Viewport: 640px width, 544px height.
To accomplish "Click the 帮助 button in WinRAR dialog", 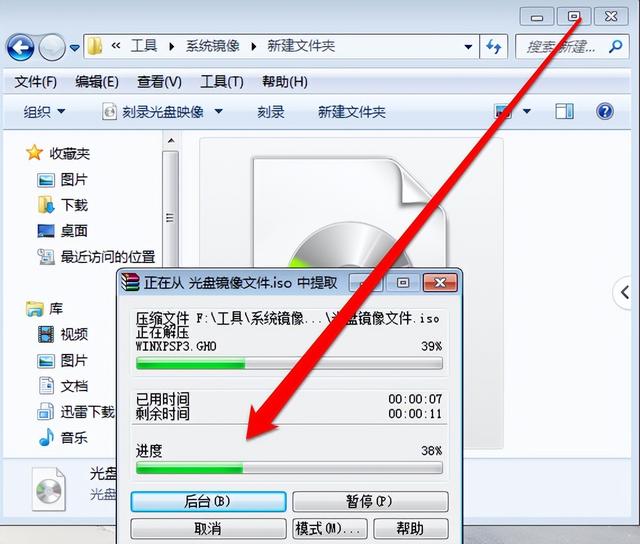I will pos(411,529).
